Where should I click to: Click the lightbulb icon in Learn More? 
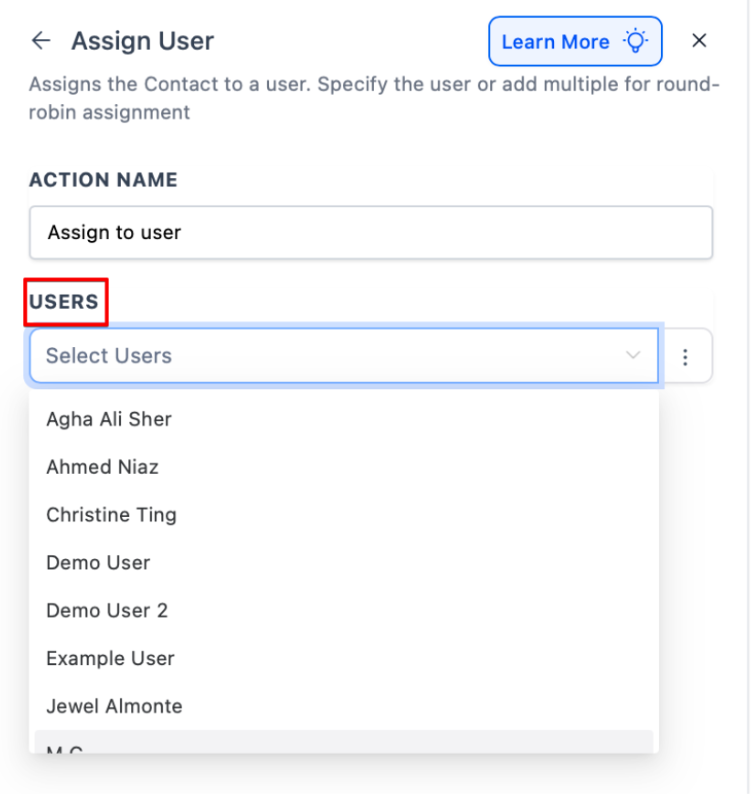[635, 41]
